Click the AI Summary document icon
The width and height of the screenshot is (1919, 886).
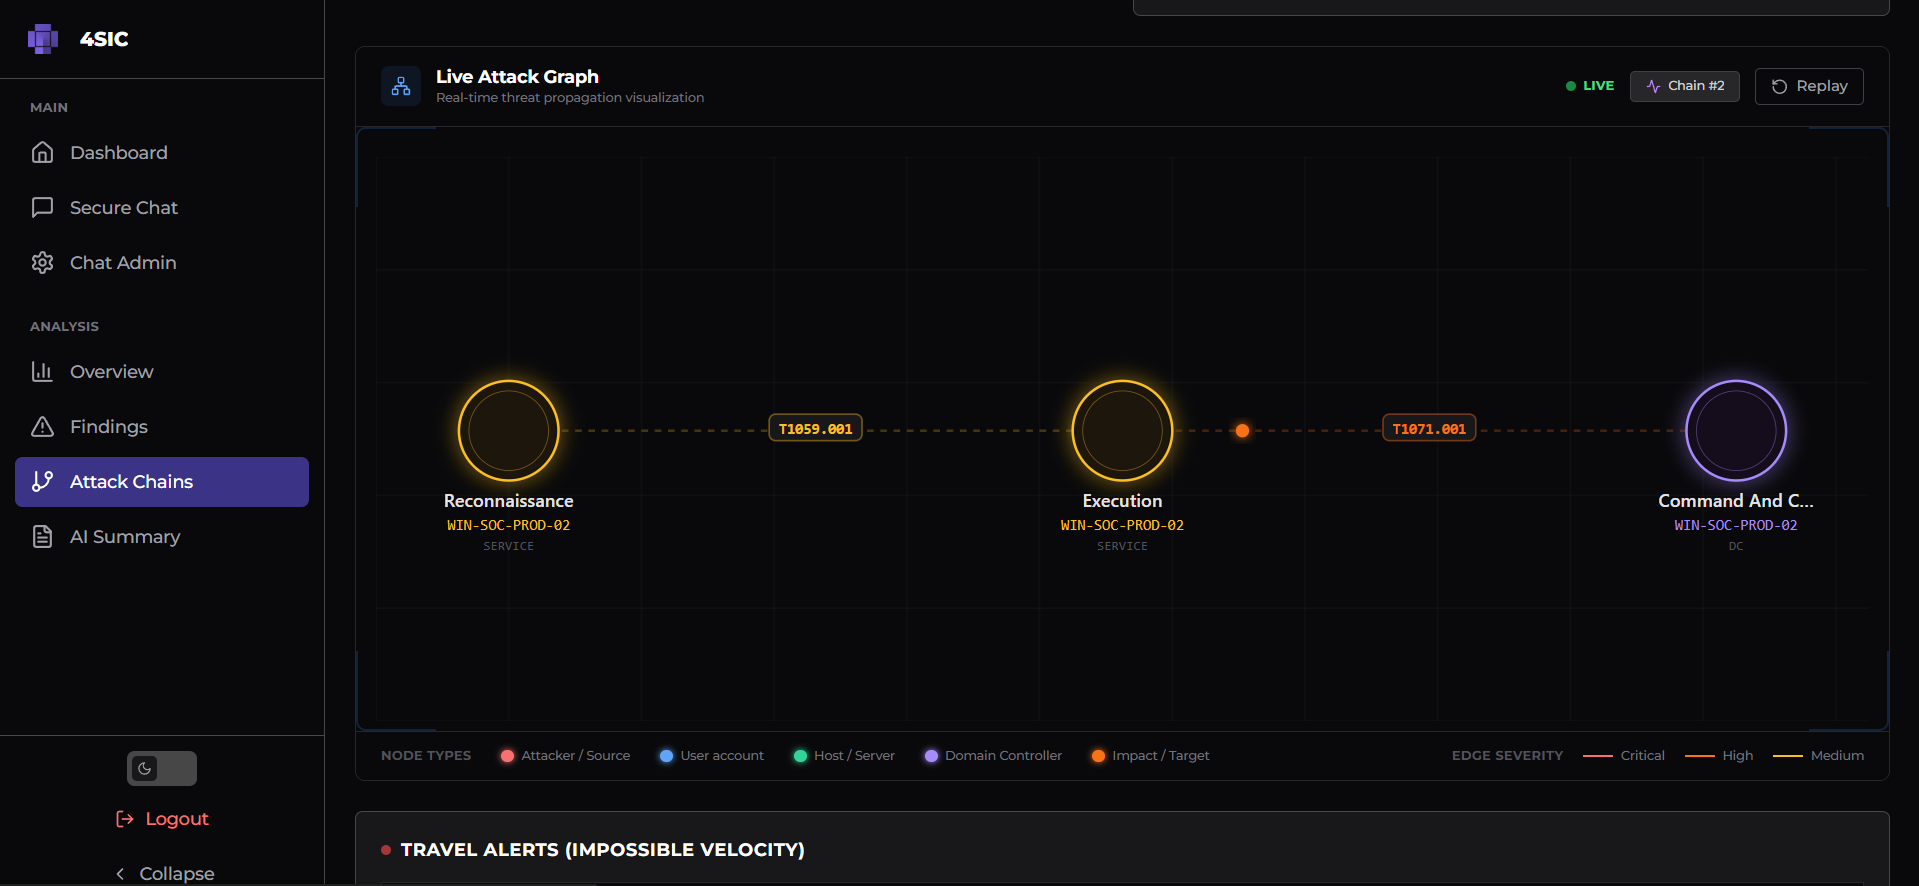tap(42, 536)
